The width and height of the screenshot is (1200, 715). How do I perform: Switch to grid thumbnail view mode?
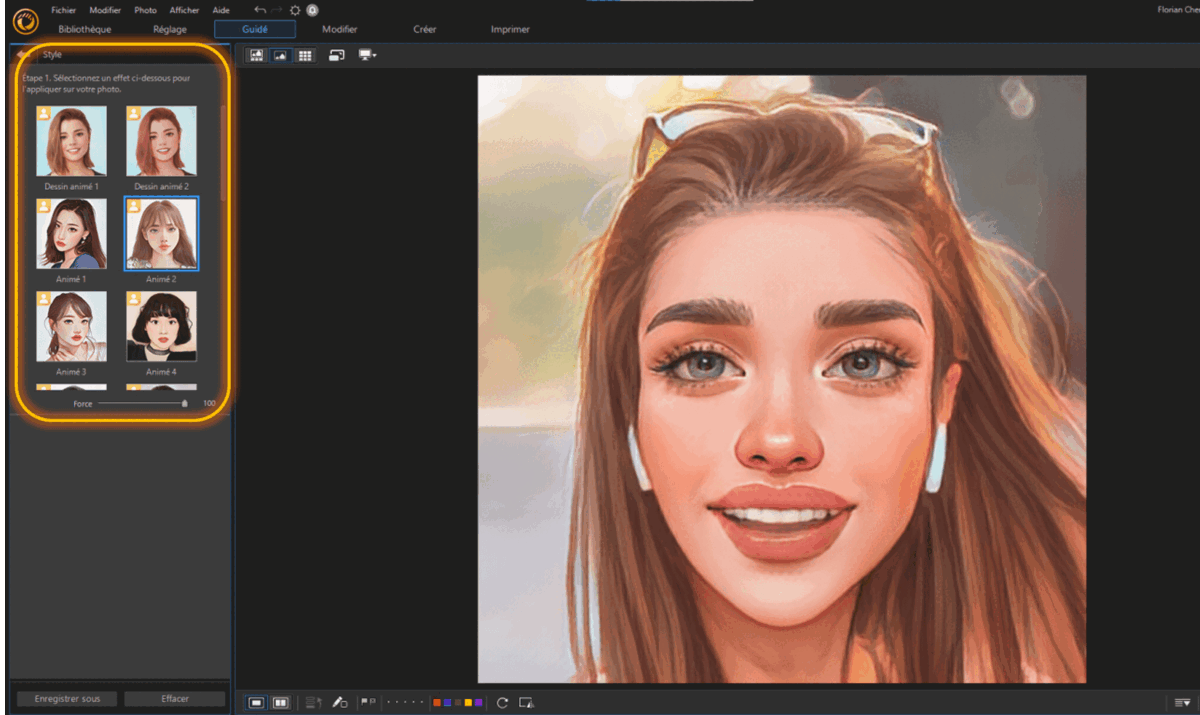(x=305, y=56)
